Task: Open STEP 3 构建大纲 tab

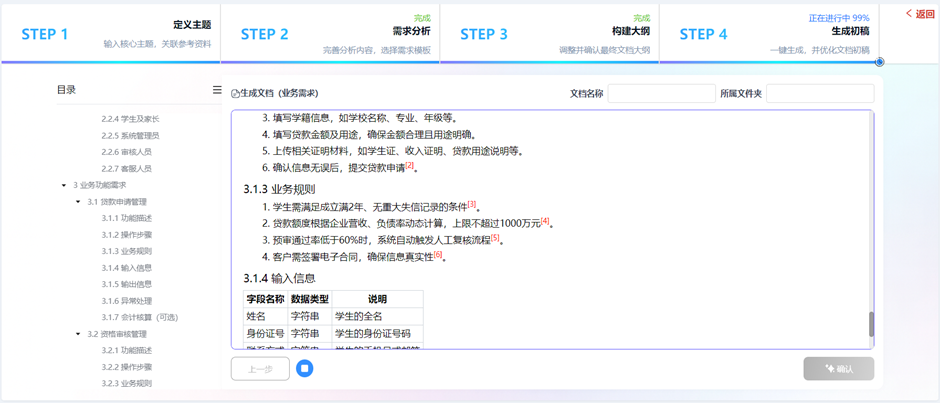Action: (550, 32)
